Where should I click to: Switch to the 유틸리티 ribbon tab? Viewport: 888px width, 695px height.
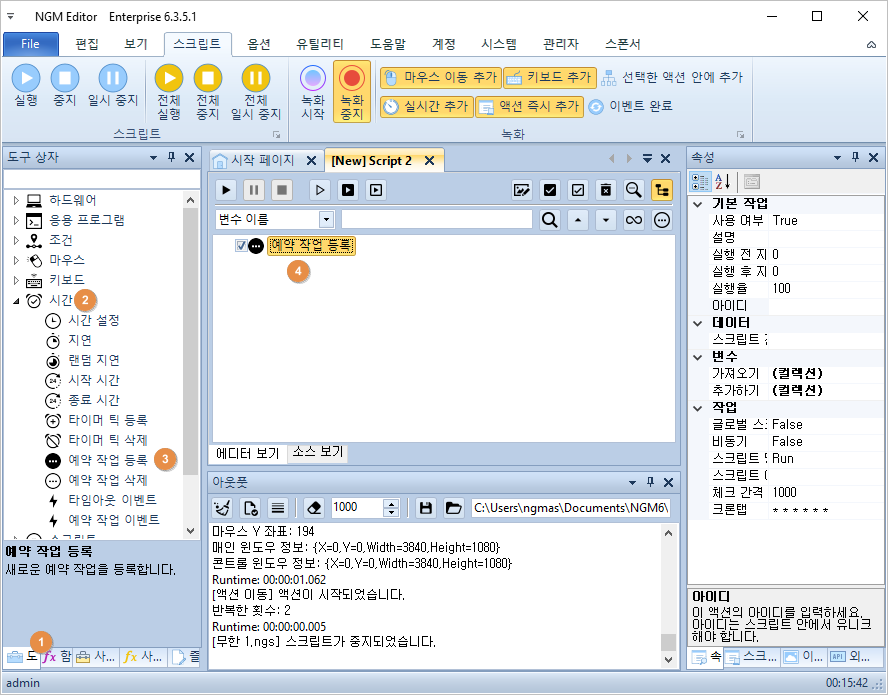click(320, 44)
